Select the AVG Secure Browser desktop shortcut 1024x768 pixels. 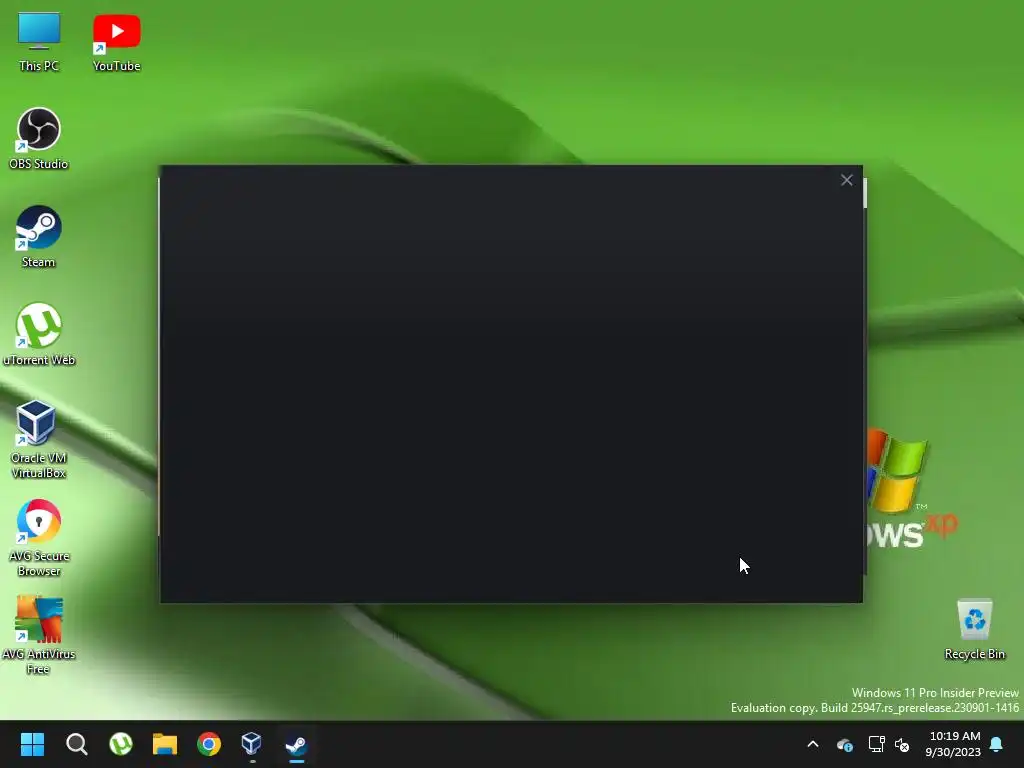click(x=39, y=537)
